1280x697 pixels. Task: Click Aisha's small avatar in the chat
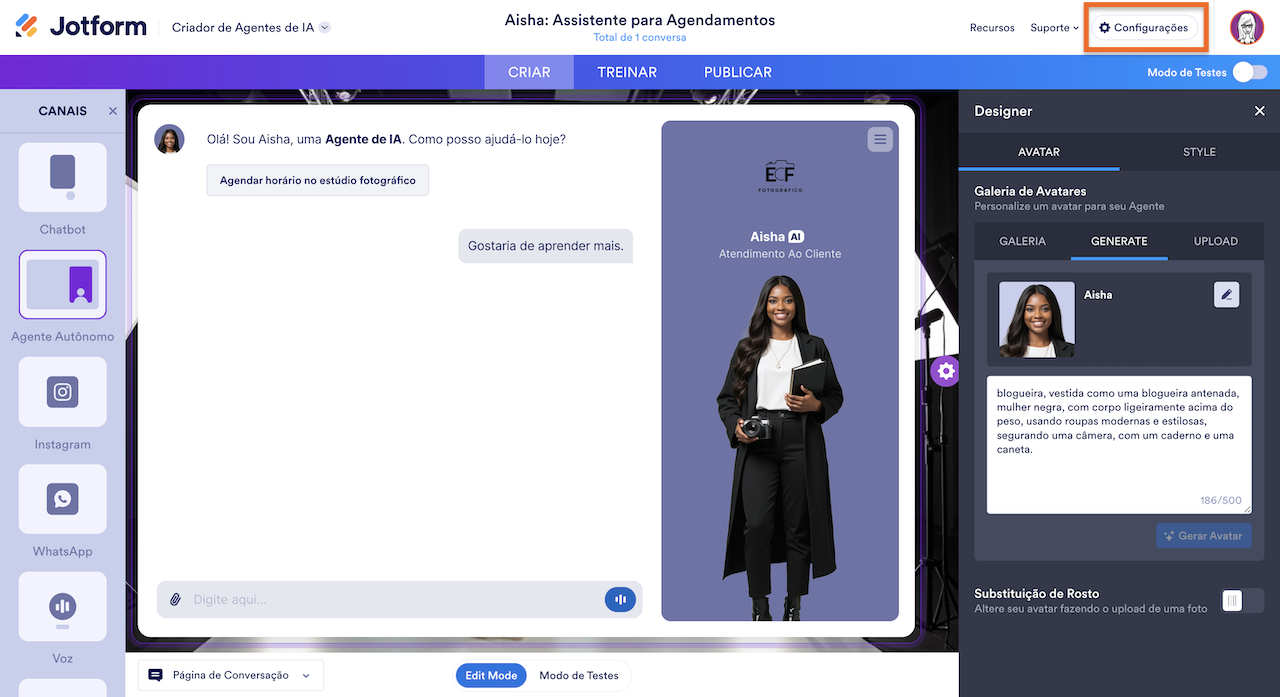tap(169, 139)
